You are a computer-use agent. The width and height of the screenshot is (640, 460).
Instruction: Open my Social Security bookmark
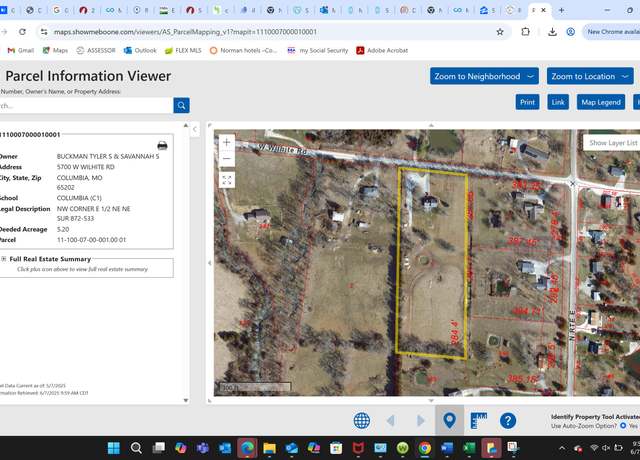(x=318, y=51)
